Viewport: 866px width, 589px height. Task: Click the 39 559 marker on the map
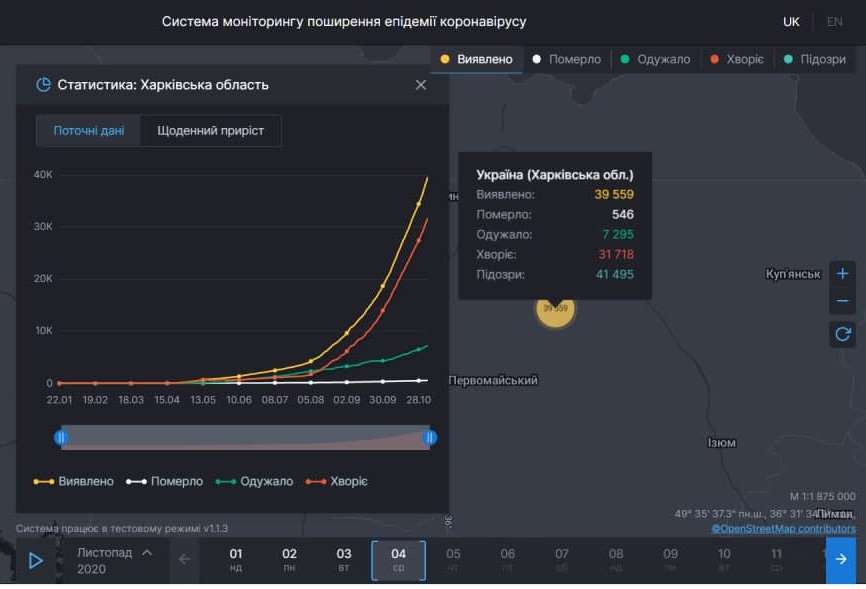tap(555, 311)
